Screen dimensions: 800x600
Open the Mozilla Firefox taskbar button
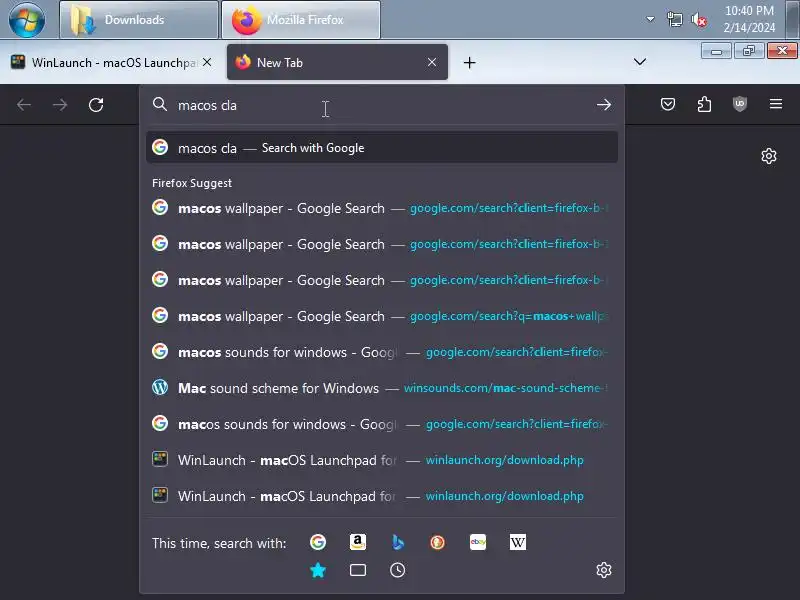pos(301,19)
